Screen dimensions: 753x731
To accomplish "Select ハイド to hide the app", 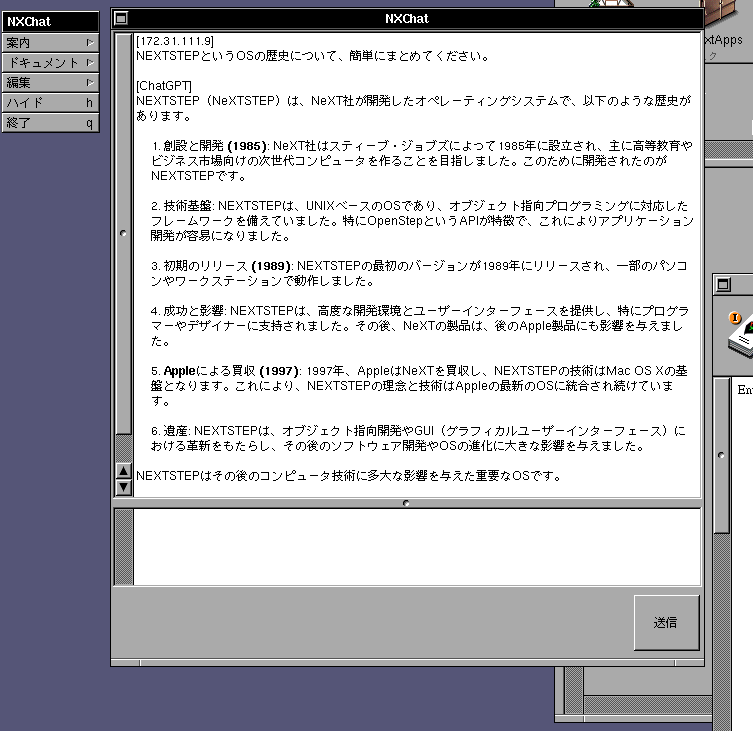I will (50, 102).
